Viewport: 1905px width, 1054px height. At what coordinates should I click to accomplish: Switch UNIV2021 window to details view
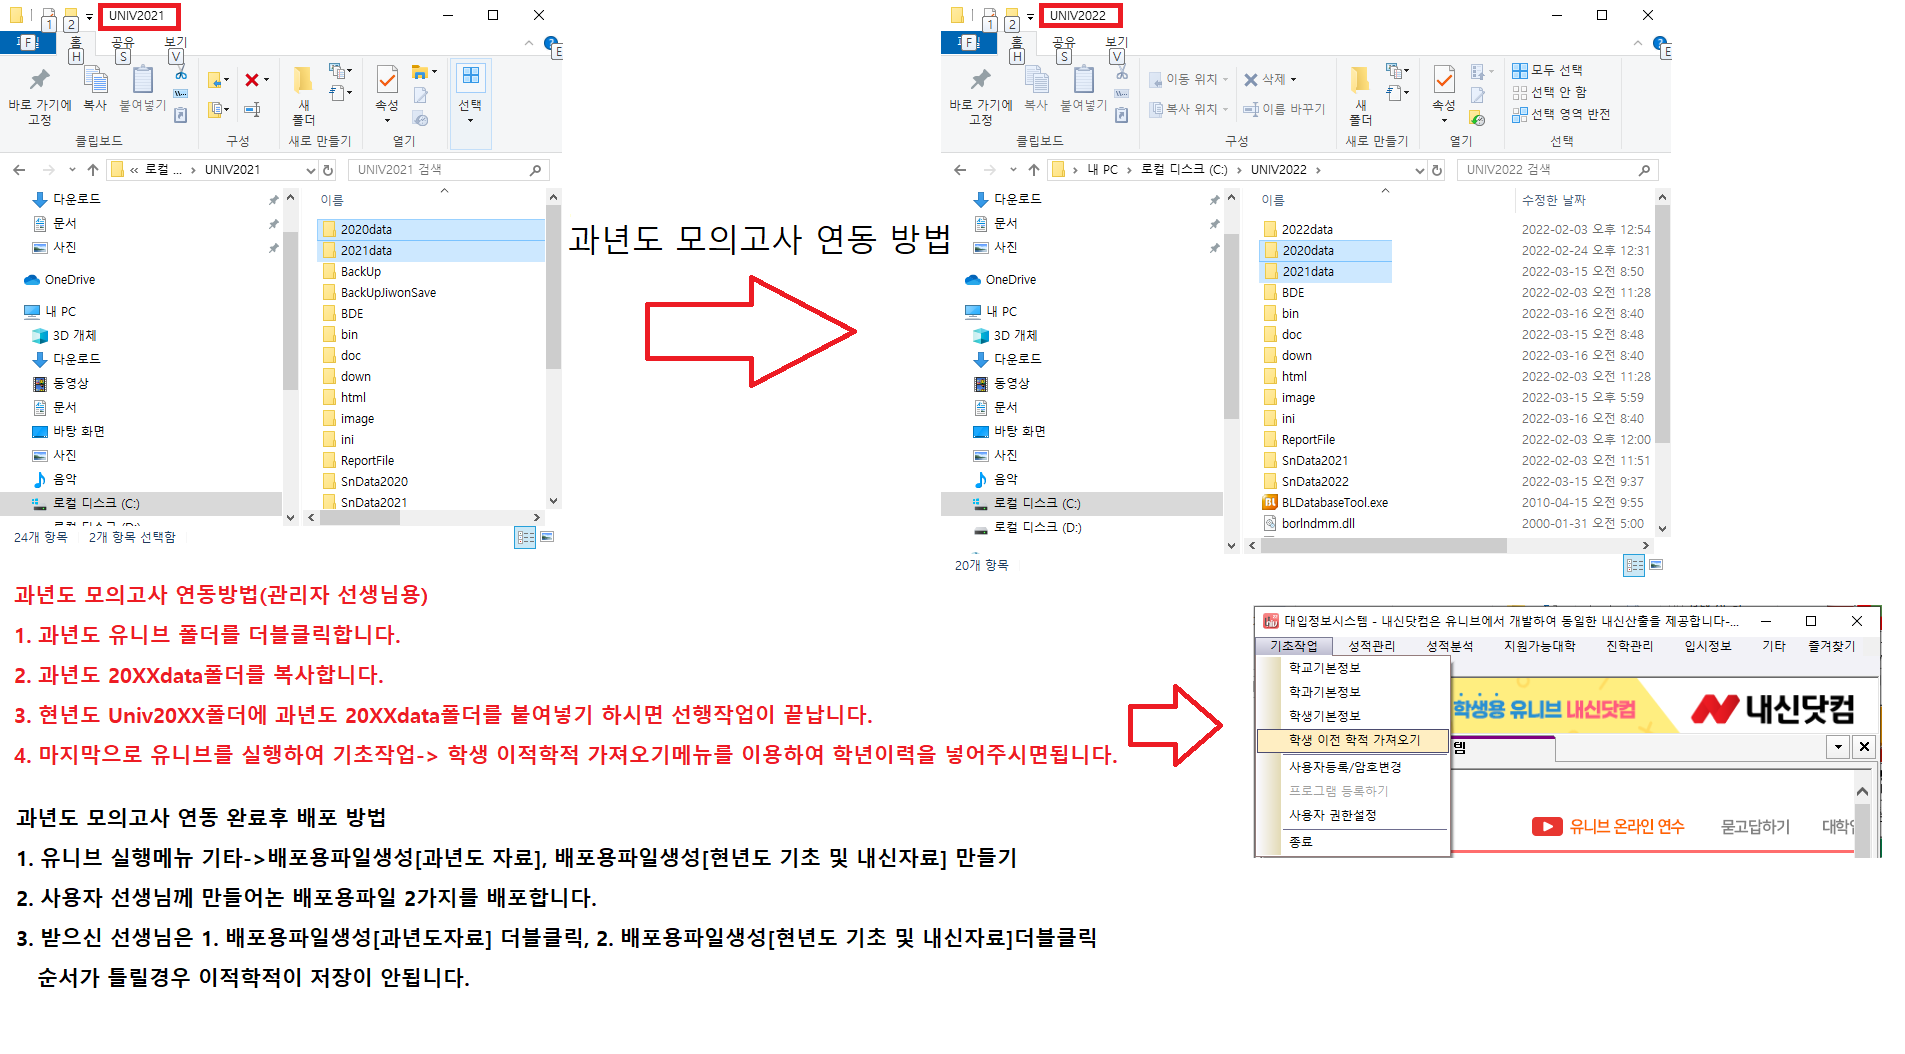point(525,538)
